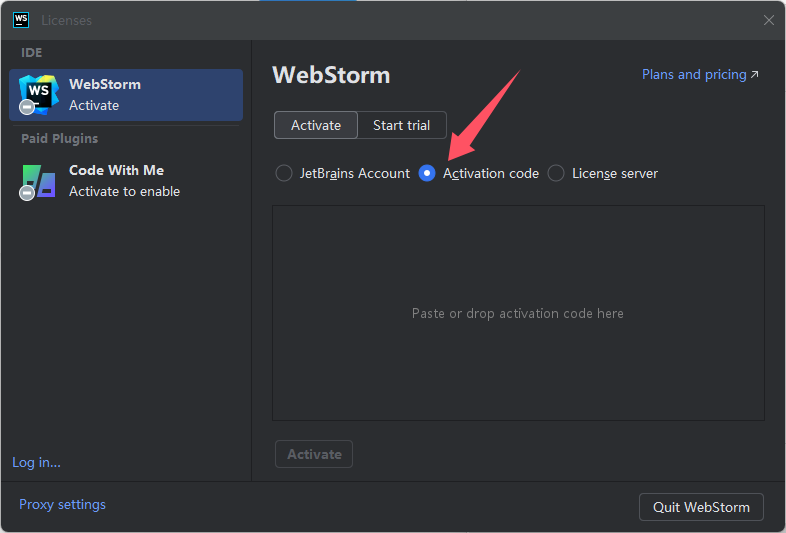Focus the activation code paste area
This screenshot has width=786, height=533.
tap(518, 313)
